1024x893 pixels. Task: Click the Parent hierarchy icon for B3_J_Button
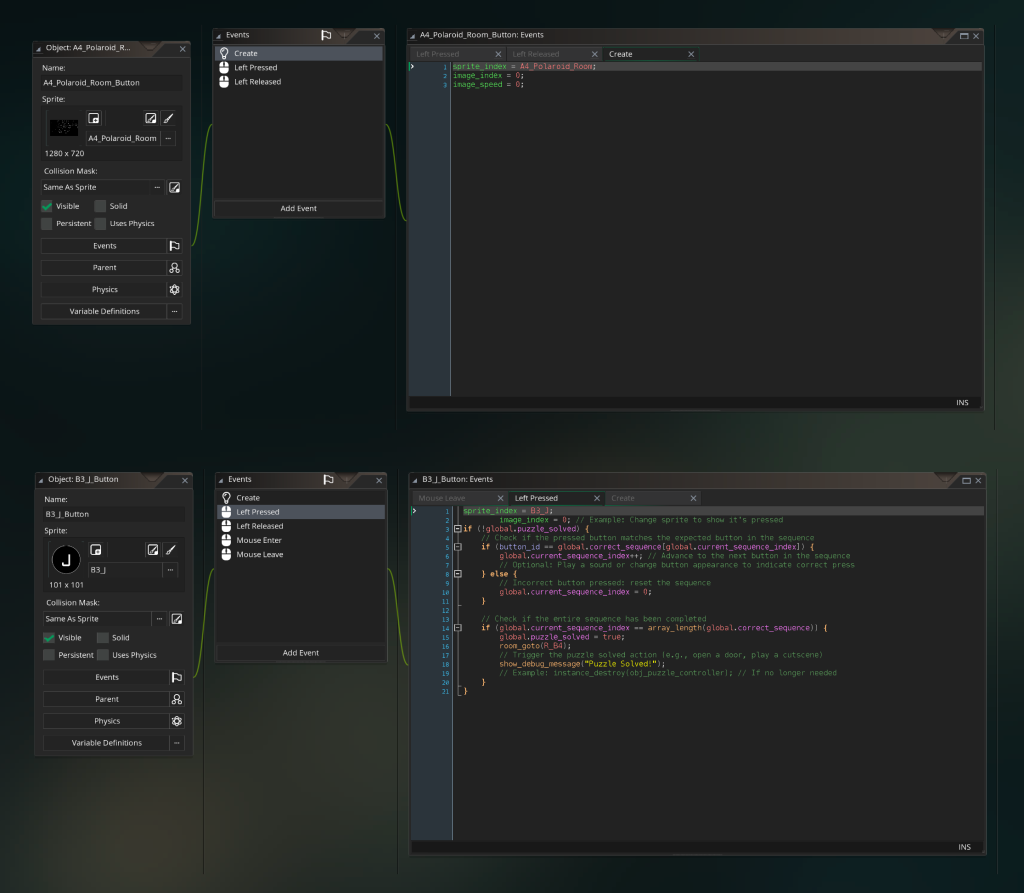176,699
